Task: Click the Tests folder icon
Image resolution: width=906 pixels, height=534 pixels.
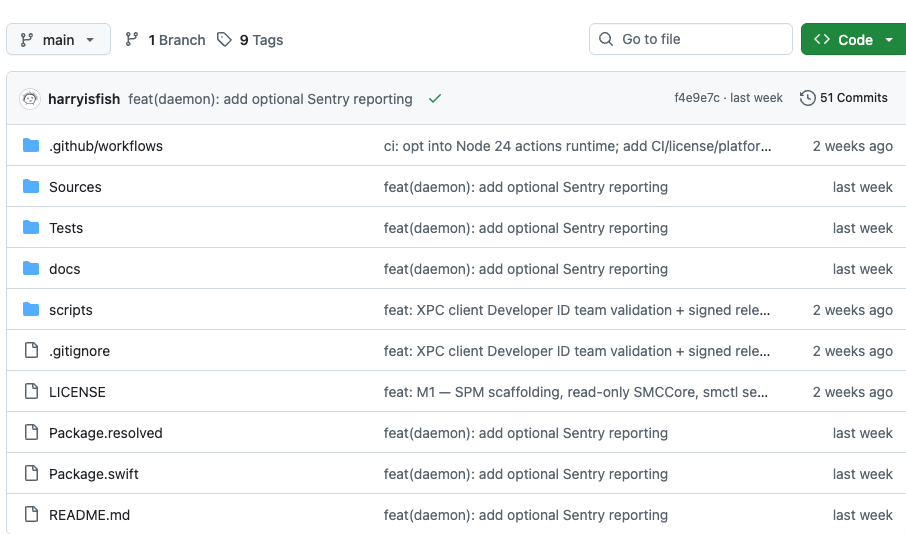Action: coord(31,227)
